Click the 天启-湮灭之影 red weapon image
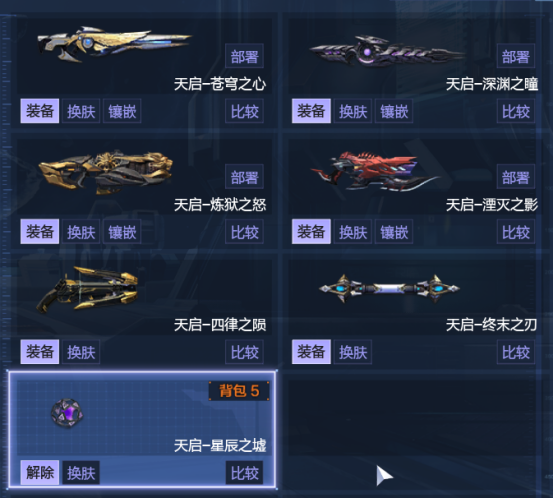Screen dimensions: 554x499 coord(376,171)
